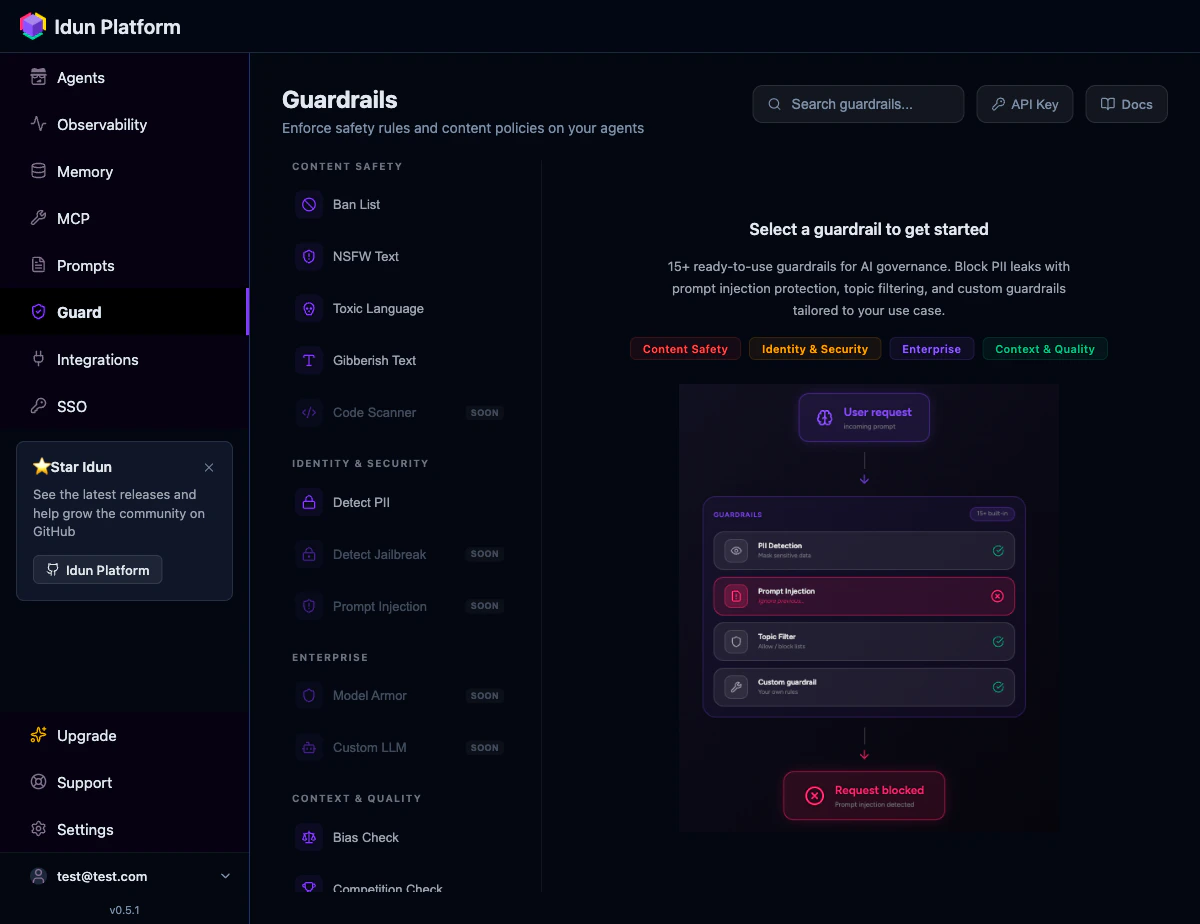
Task: Click the Bias Check scales icon
Action: [x=309, y=837]
